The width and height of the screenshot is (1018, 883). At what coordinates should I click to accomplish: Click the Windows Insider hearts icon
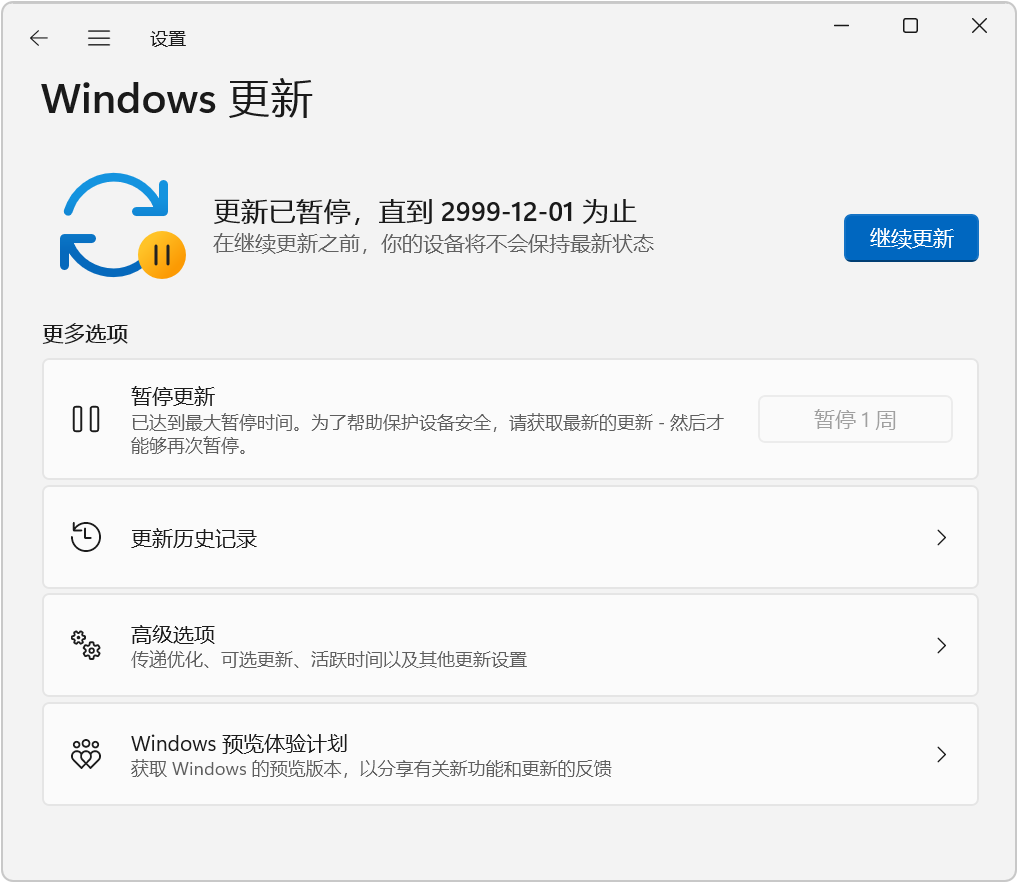pyautogui.click(x=86, y=754)
